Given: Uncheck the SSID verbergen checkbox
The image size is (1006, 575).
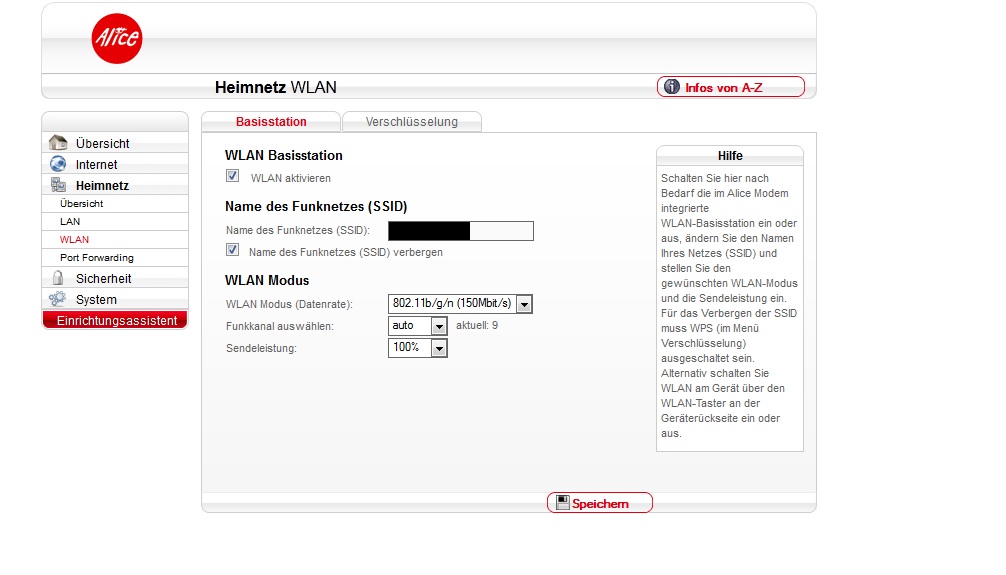Looking at the screenshot, I should click(233, 250).
